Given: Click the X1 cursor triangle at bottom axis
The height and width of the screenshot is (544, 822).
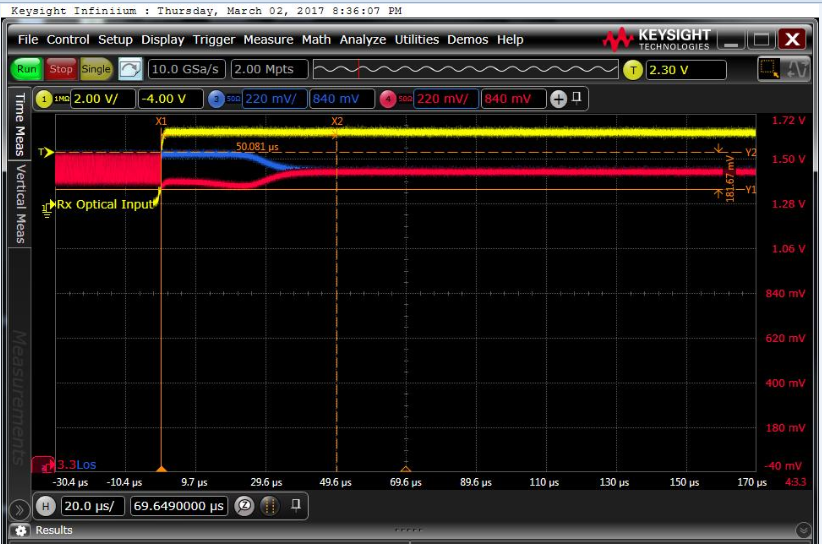Looking at the screenshot, I should [x=161, y=468].
